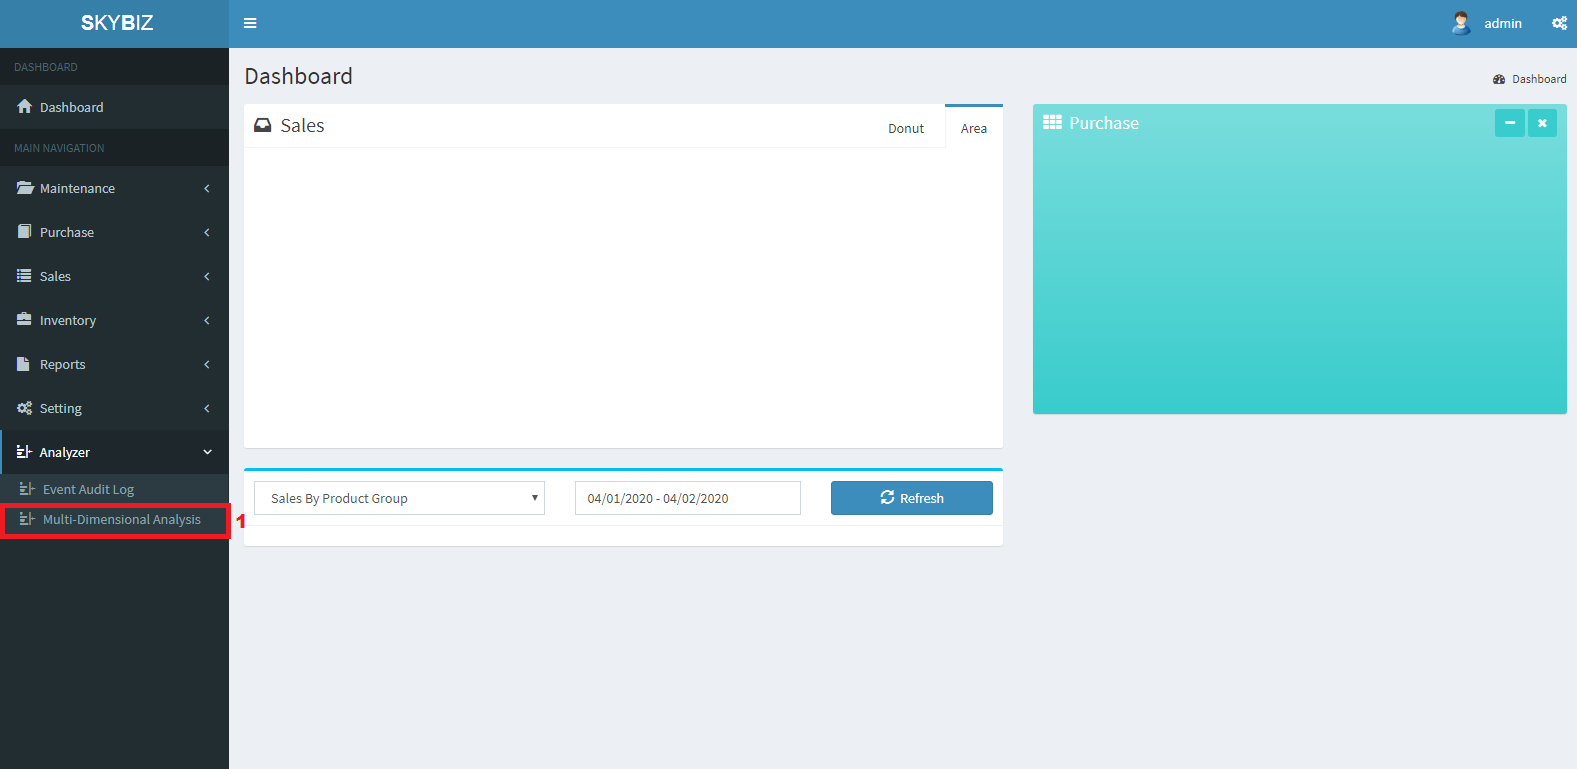Open Multi-Dimensional Analysis link
The width and height of the screenshot is (1577, 769).
tap(121, 520)
